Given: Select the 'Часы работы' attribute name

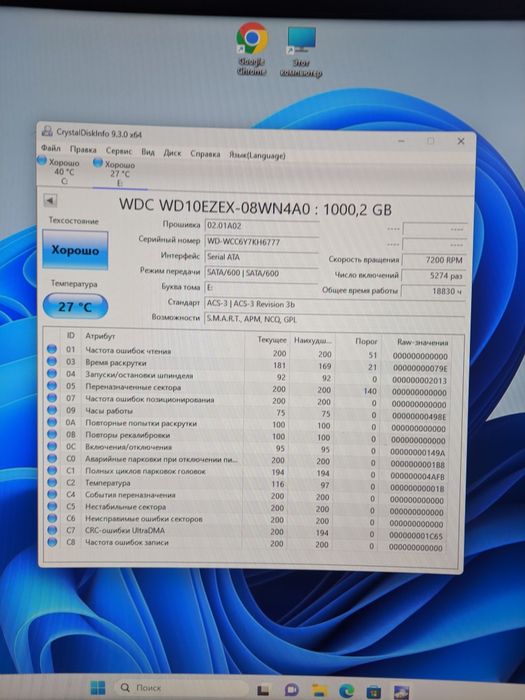Looking at the screenshot, I should (x=108, y=410).
